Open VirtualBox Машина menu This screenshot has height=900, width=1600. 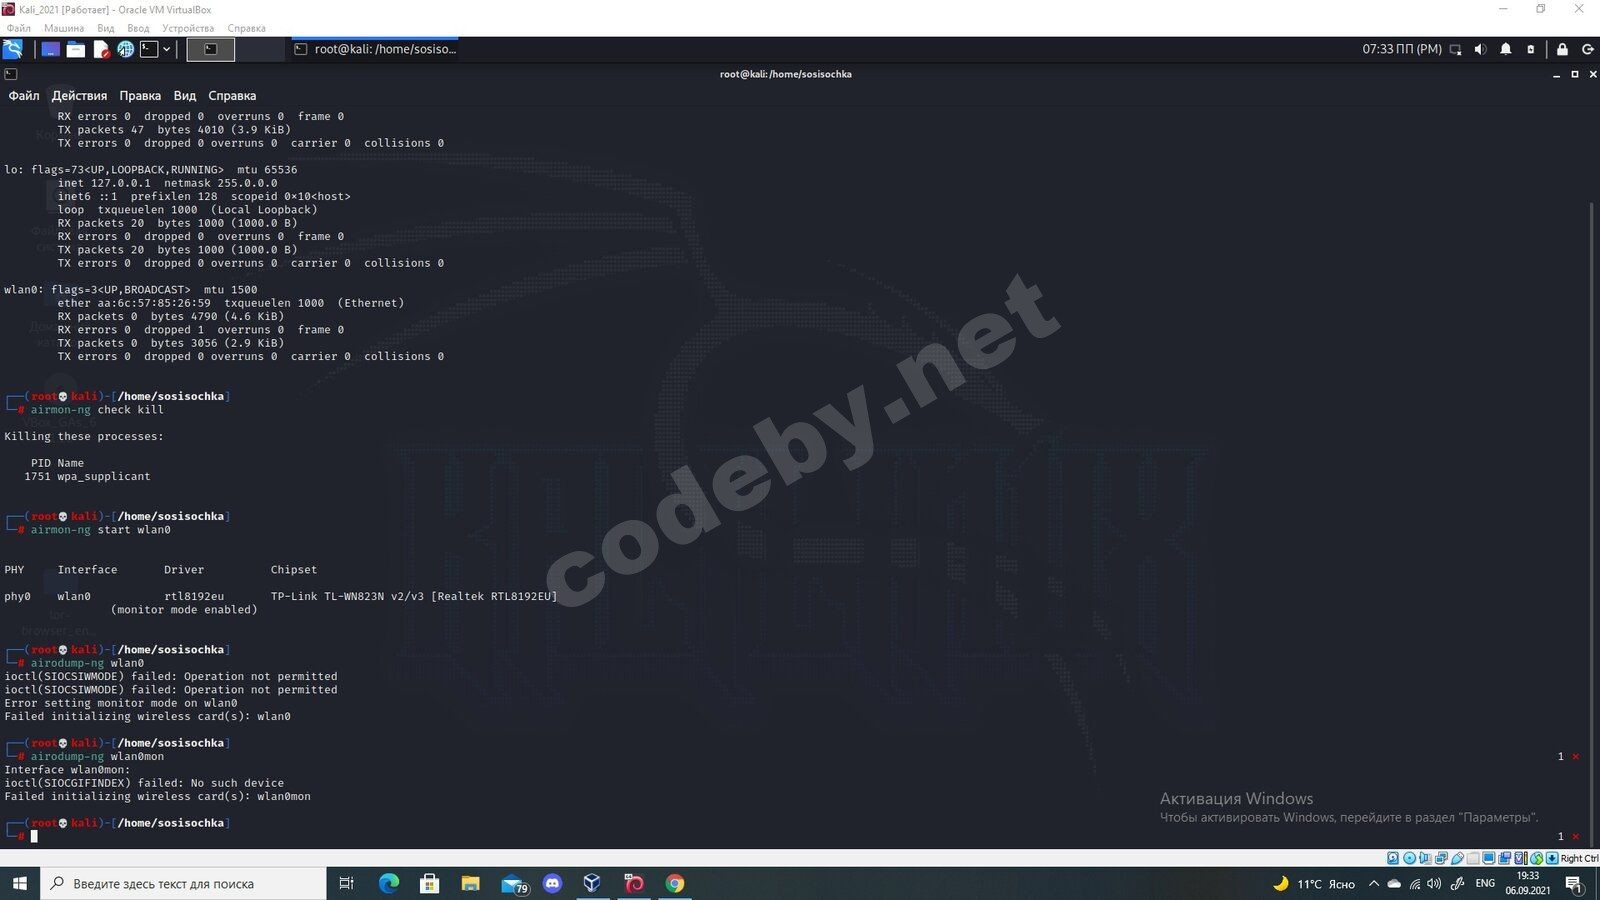[64, 28]
